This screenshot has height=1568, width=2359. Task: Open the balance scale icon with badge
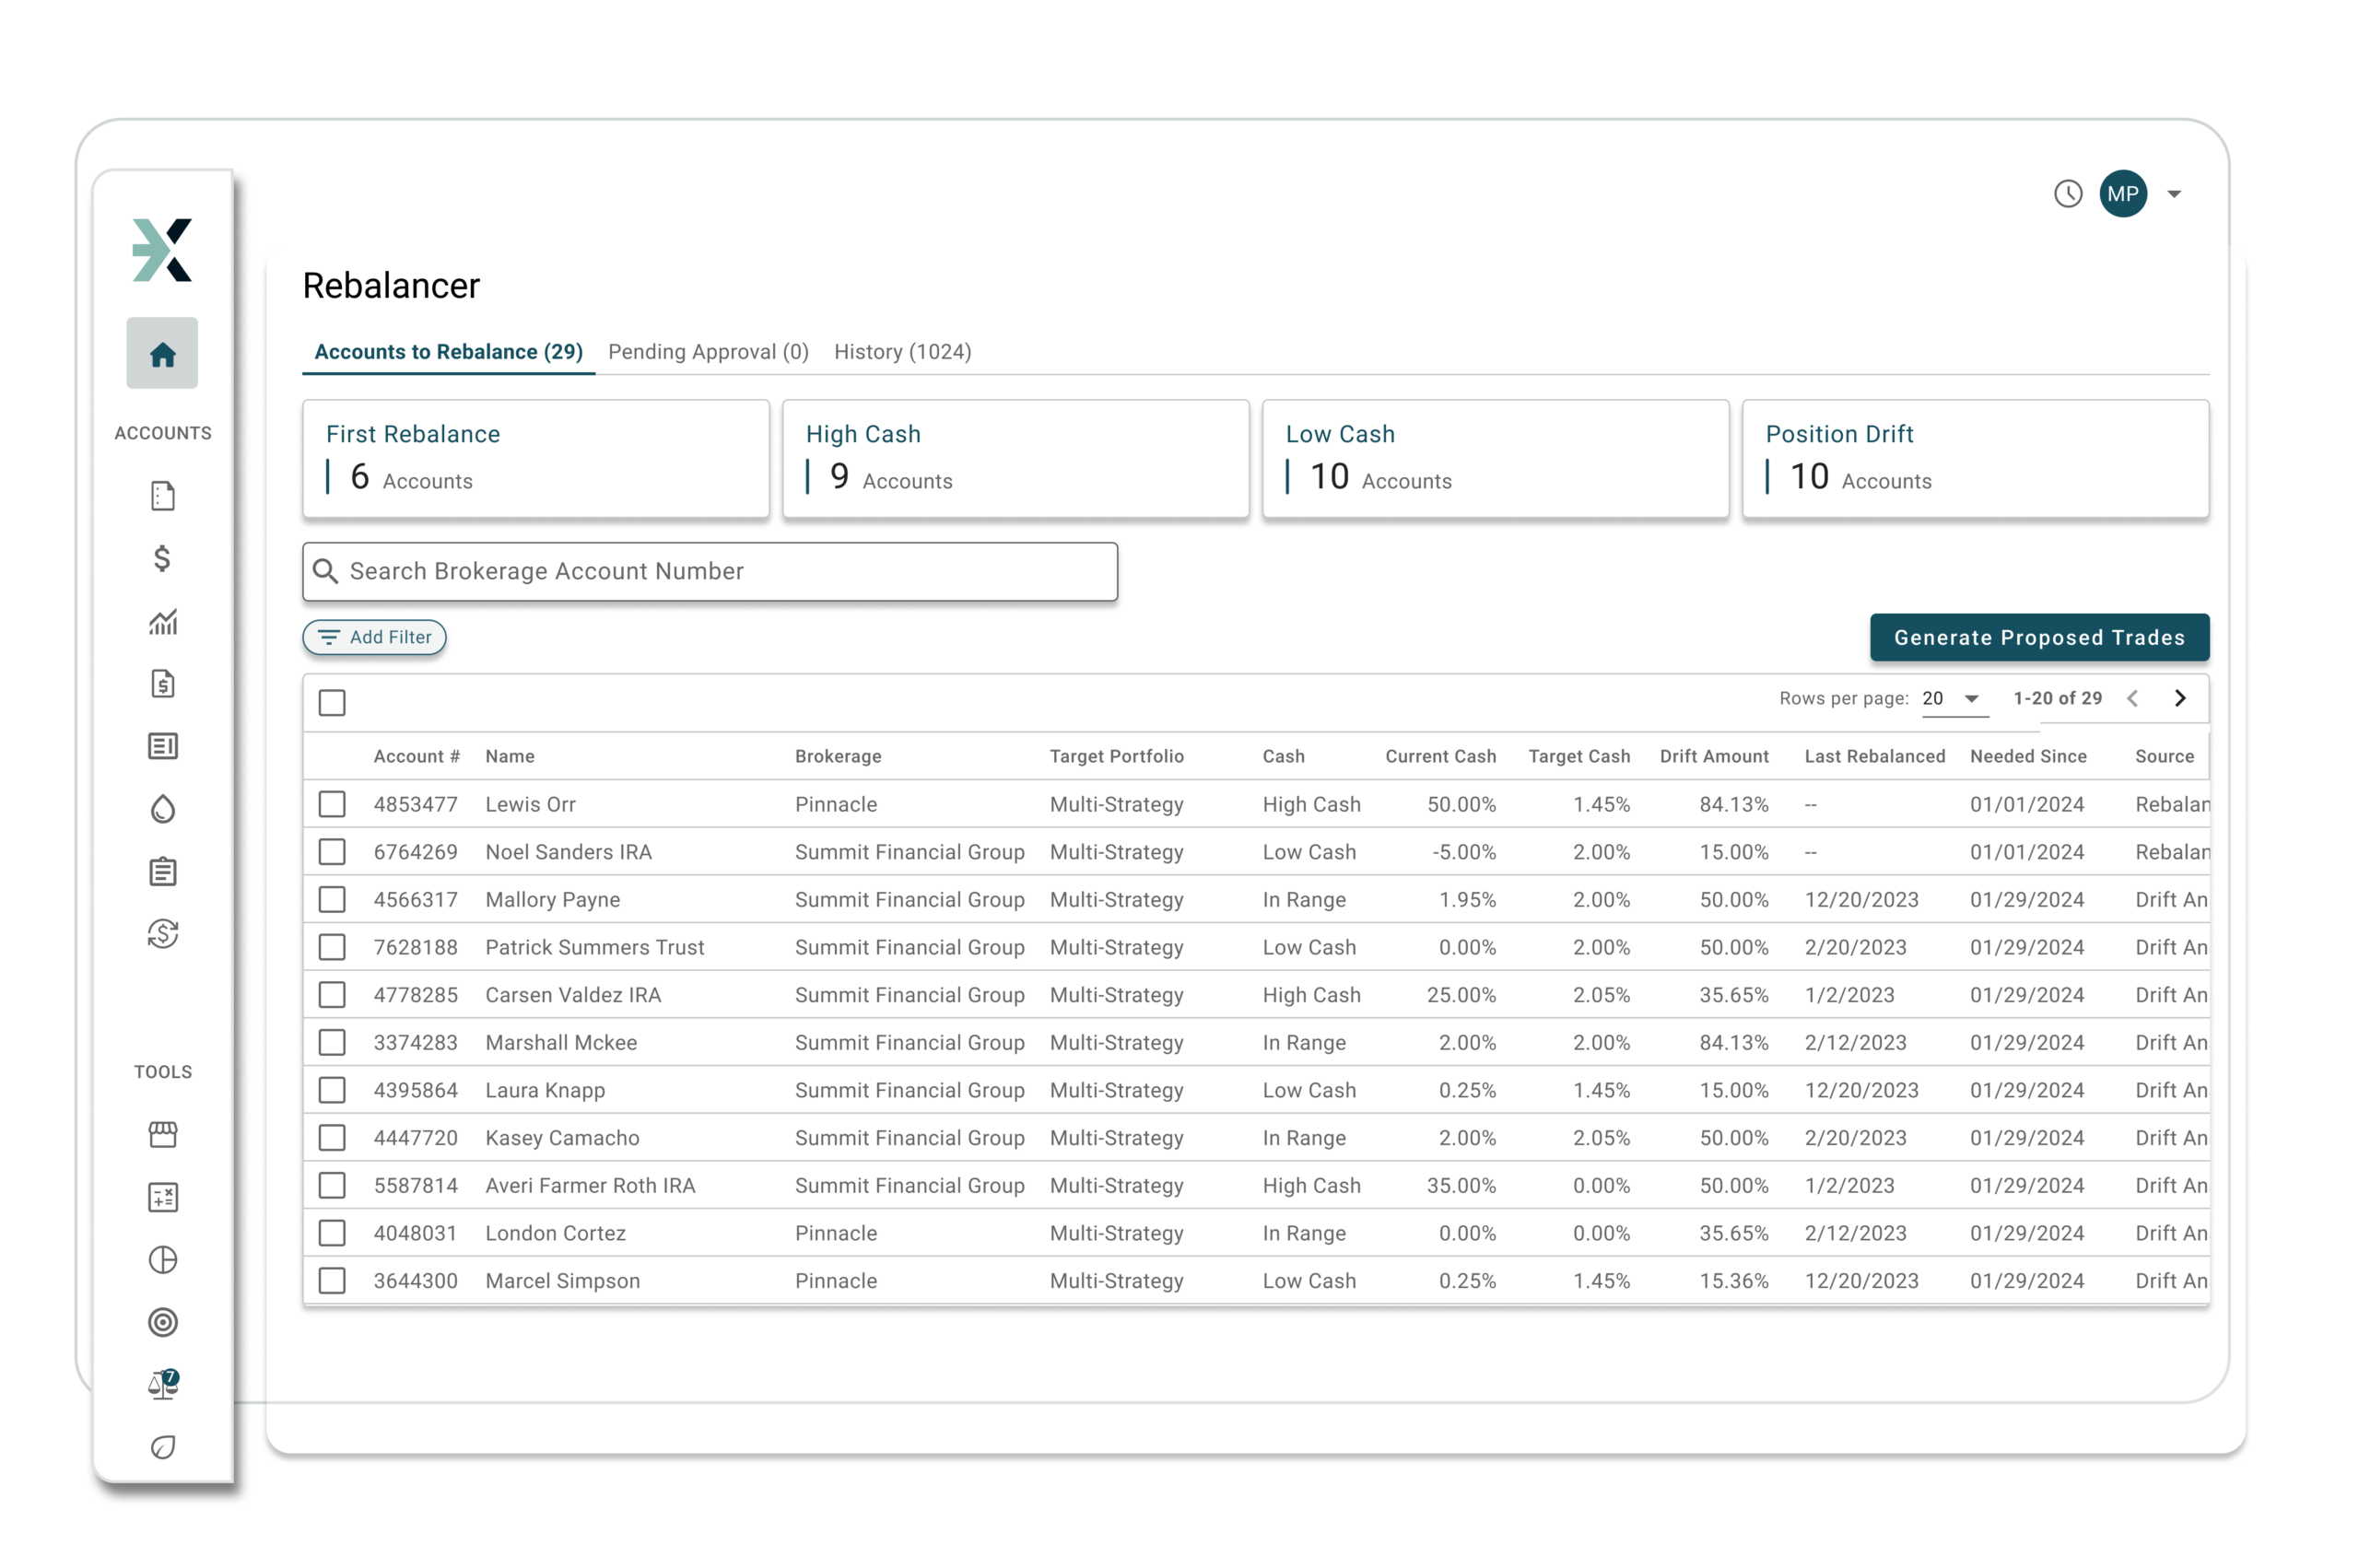point(162,1385)
